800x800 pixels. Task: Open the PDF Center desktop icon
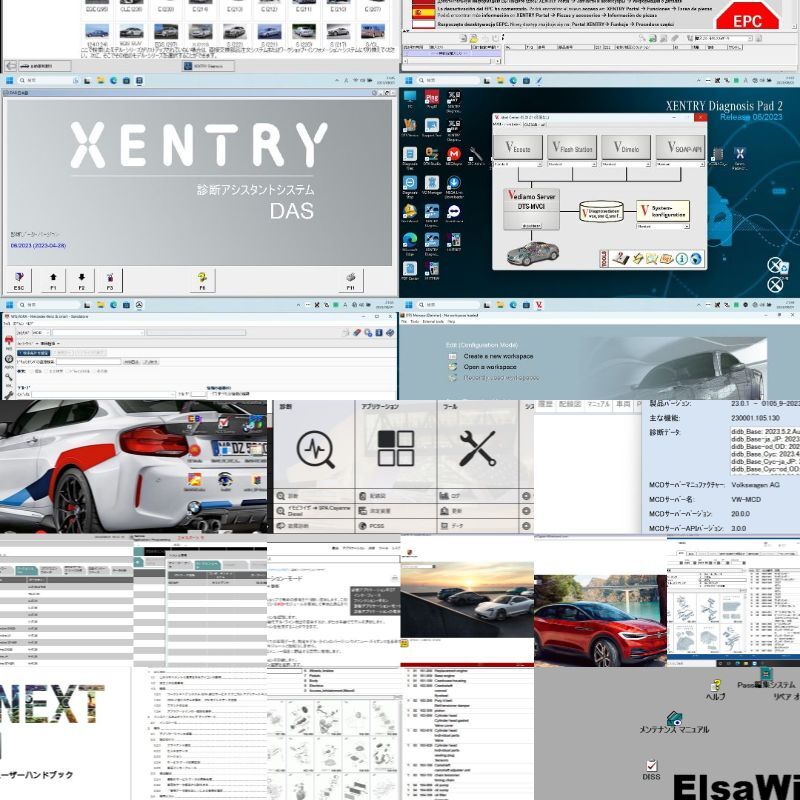click(410, 270)
